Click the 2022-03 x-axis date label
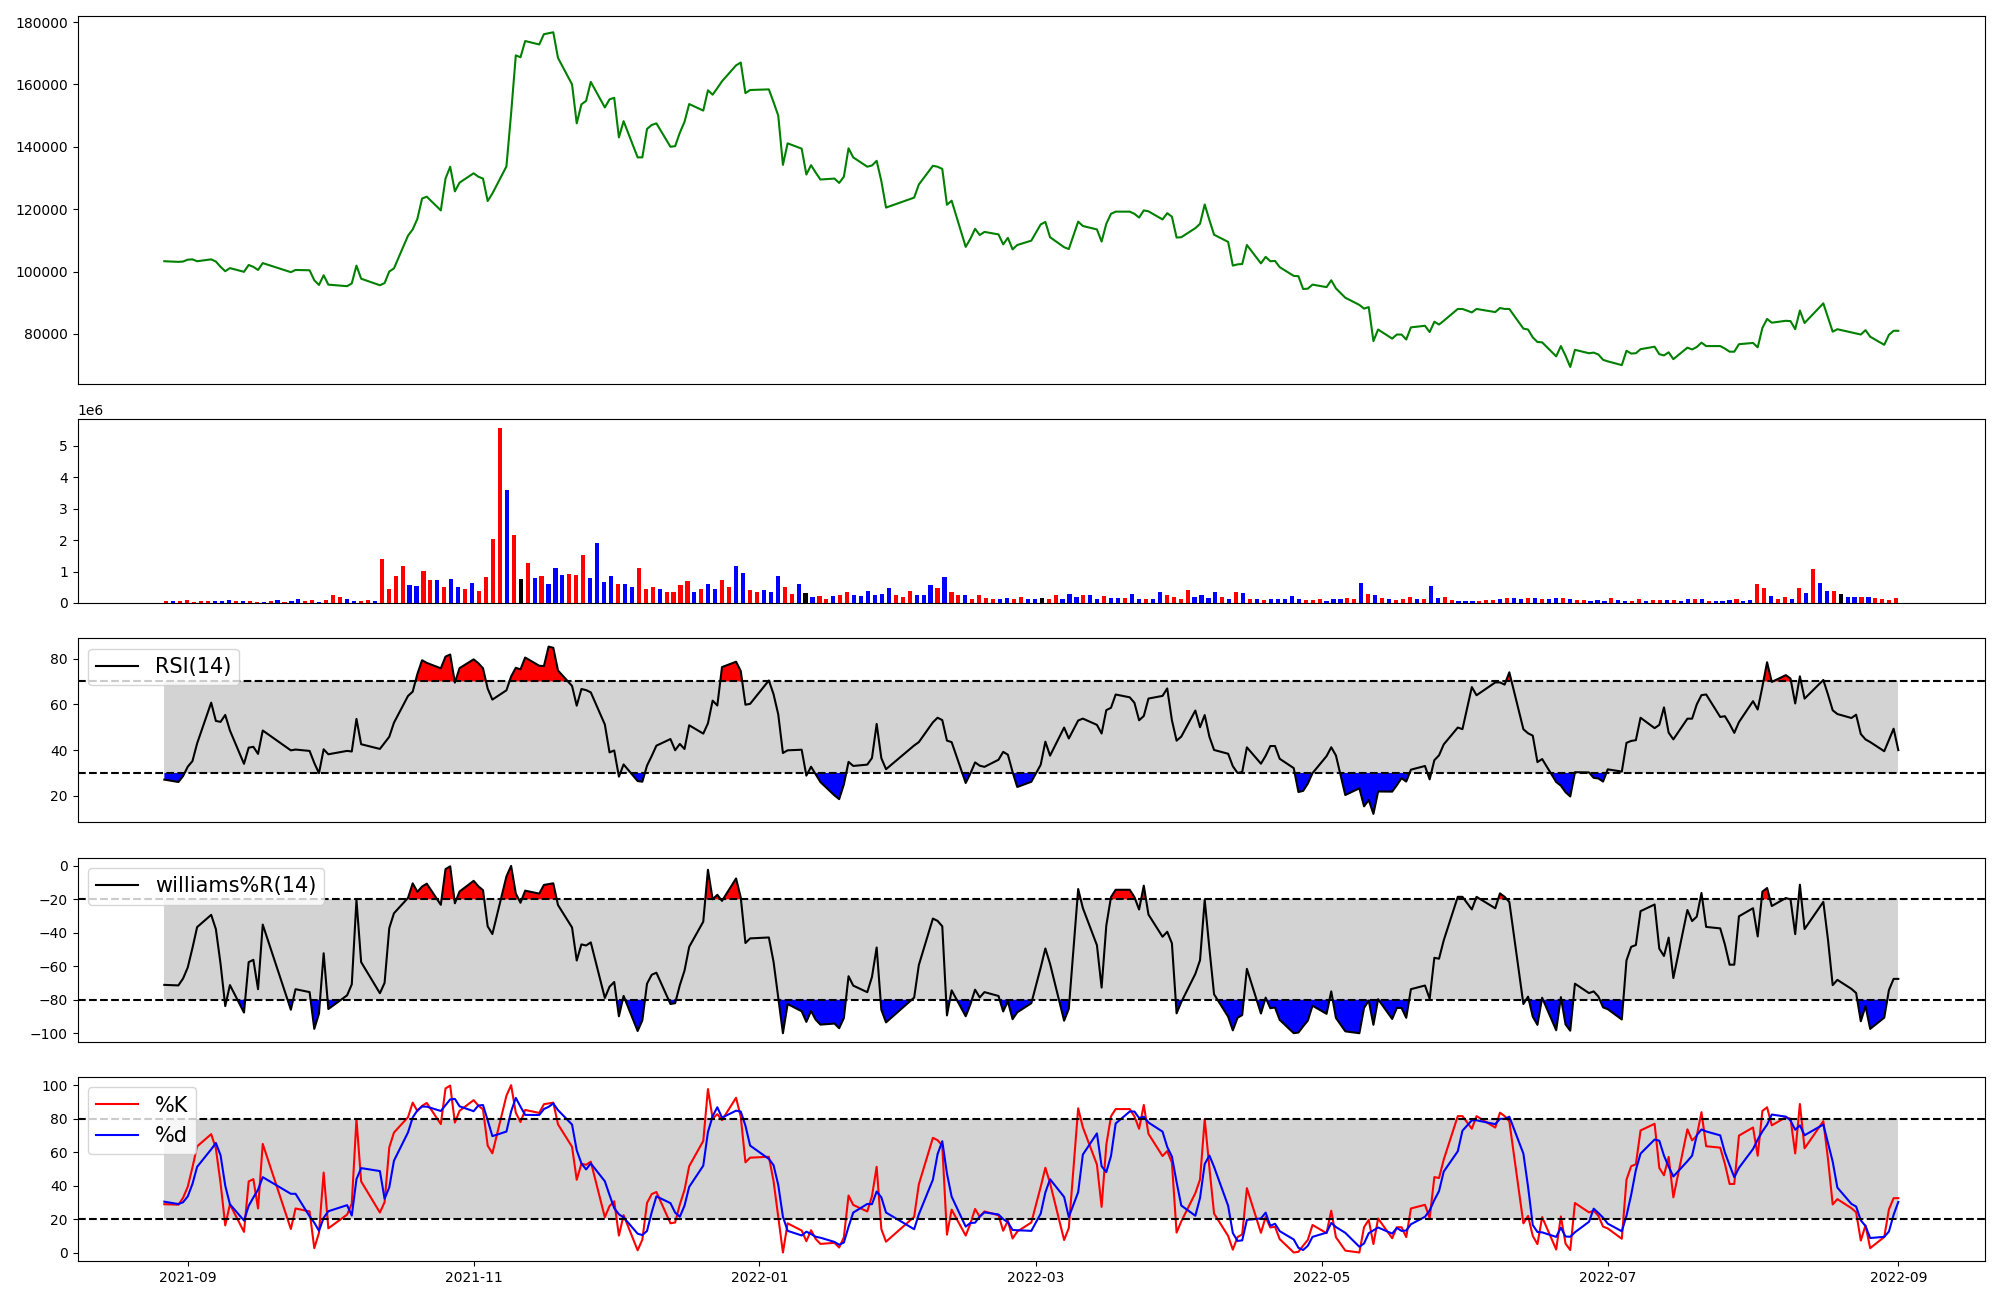 pyautogui.click(x=1036, y=1277)
